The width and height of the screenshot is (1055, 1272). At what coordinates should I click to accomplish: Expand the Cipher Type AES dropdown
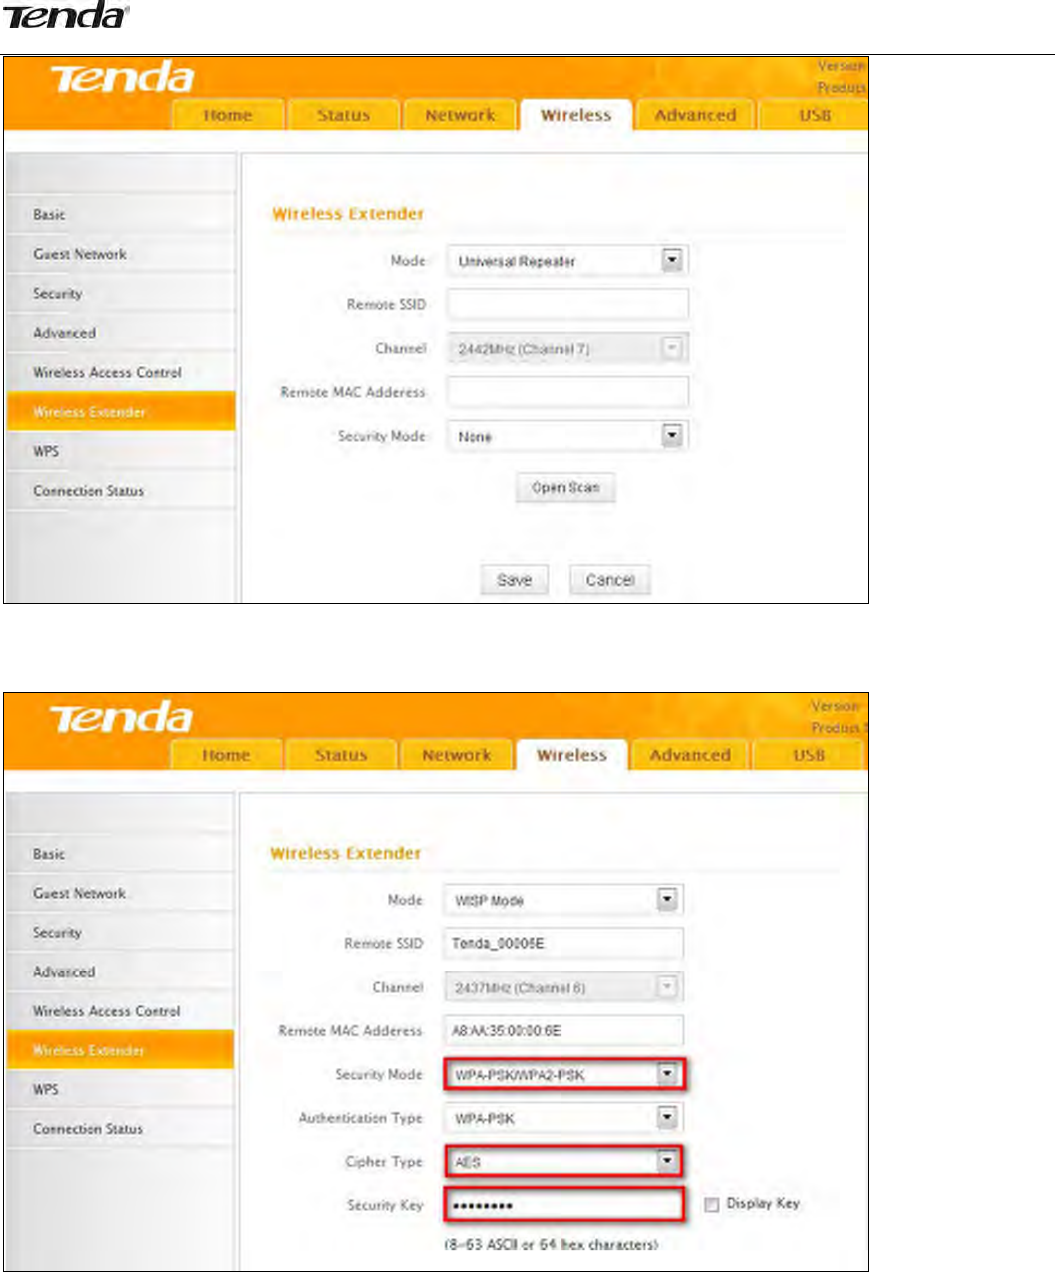tap(564, 1162)
